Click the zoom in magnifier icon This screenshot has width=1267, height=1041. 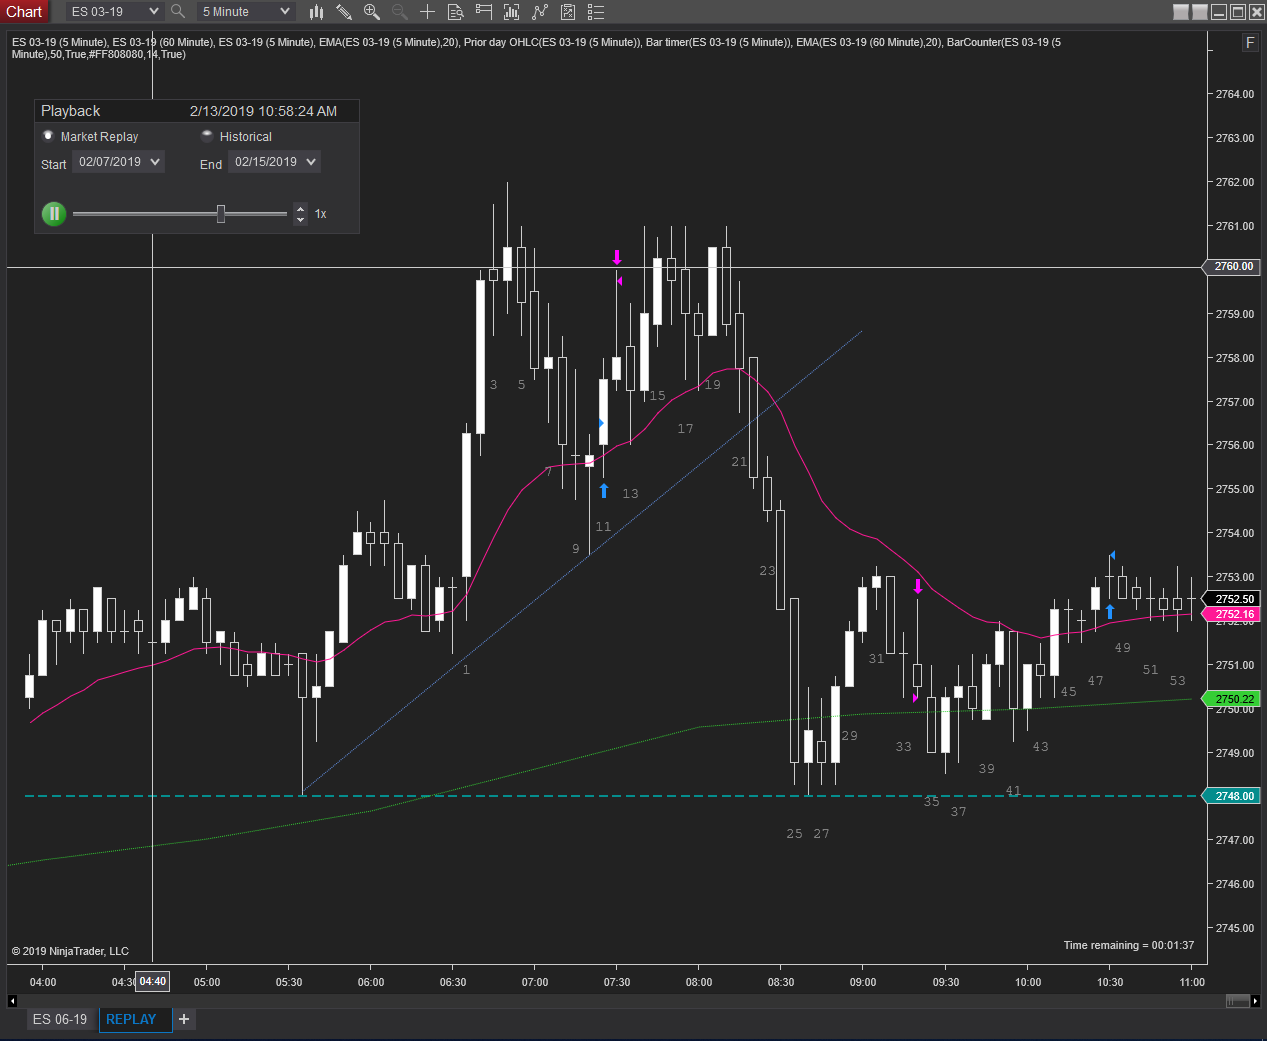[372, 12]
